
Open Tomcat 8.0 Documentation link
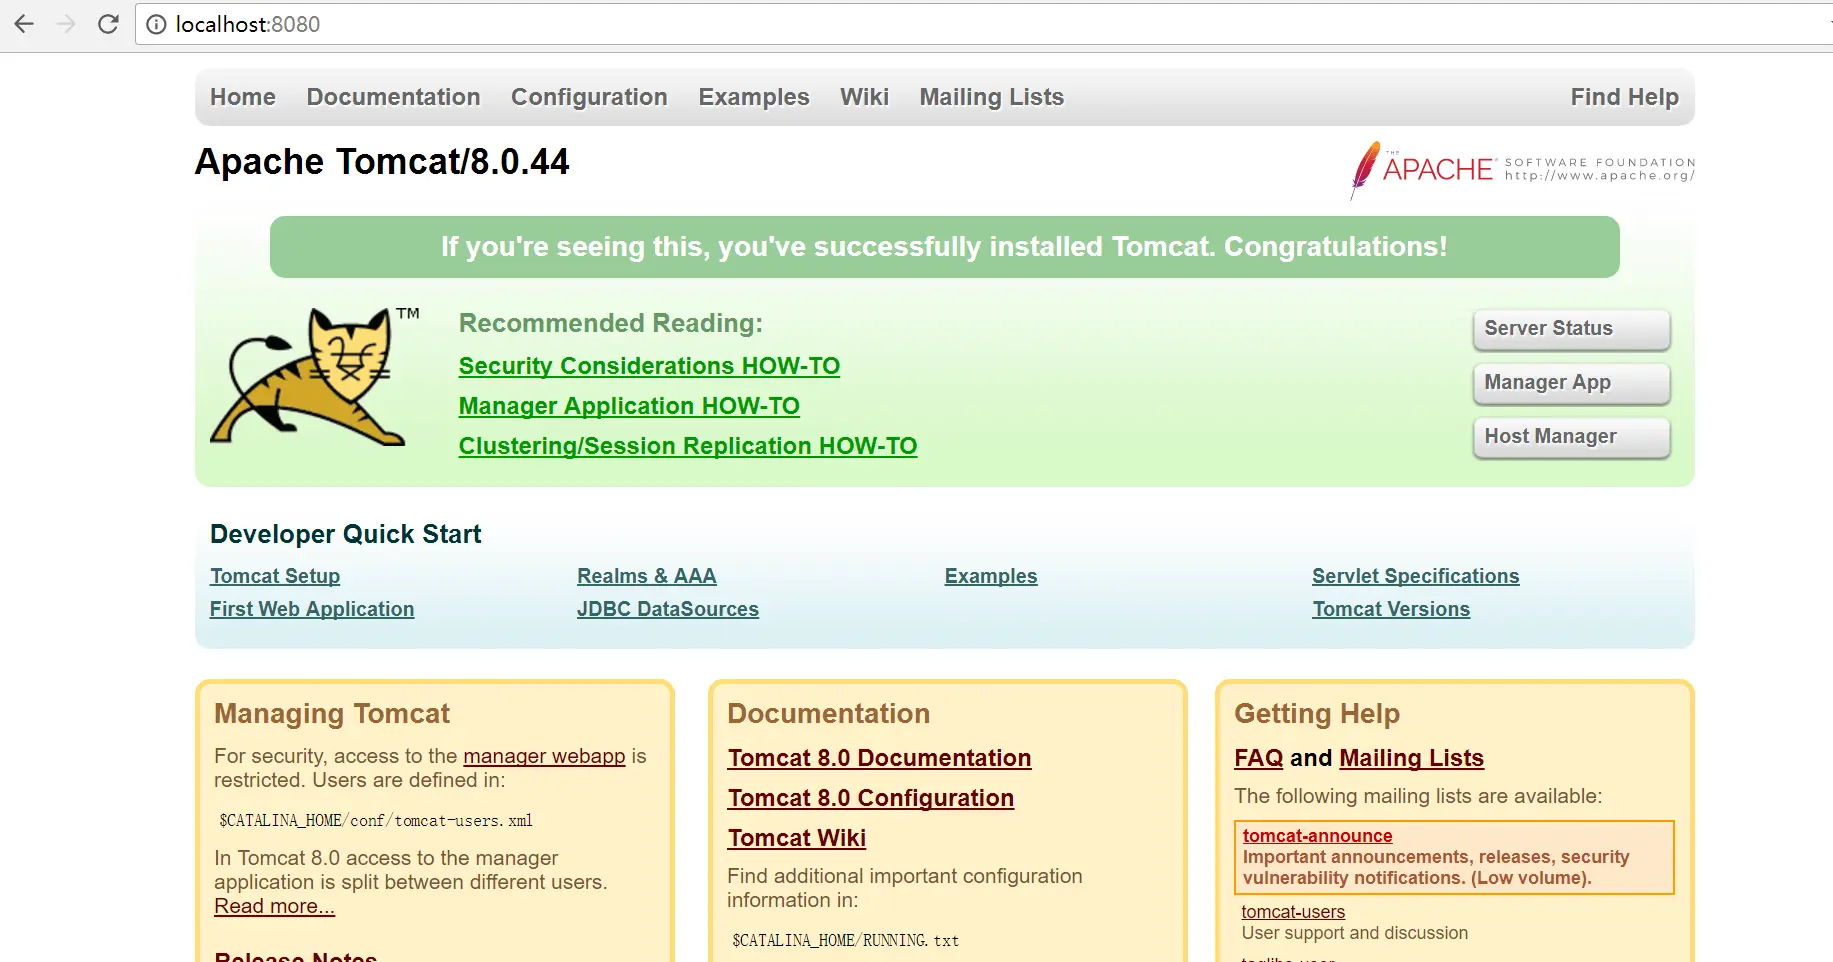point(879,758)
